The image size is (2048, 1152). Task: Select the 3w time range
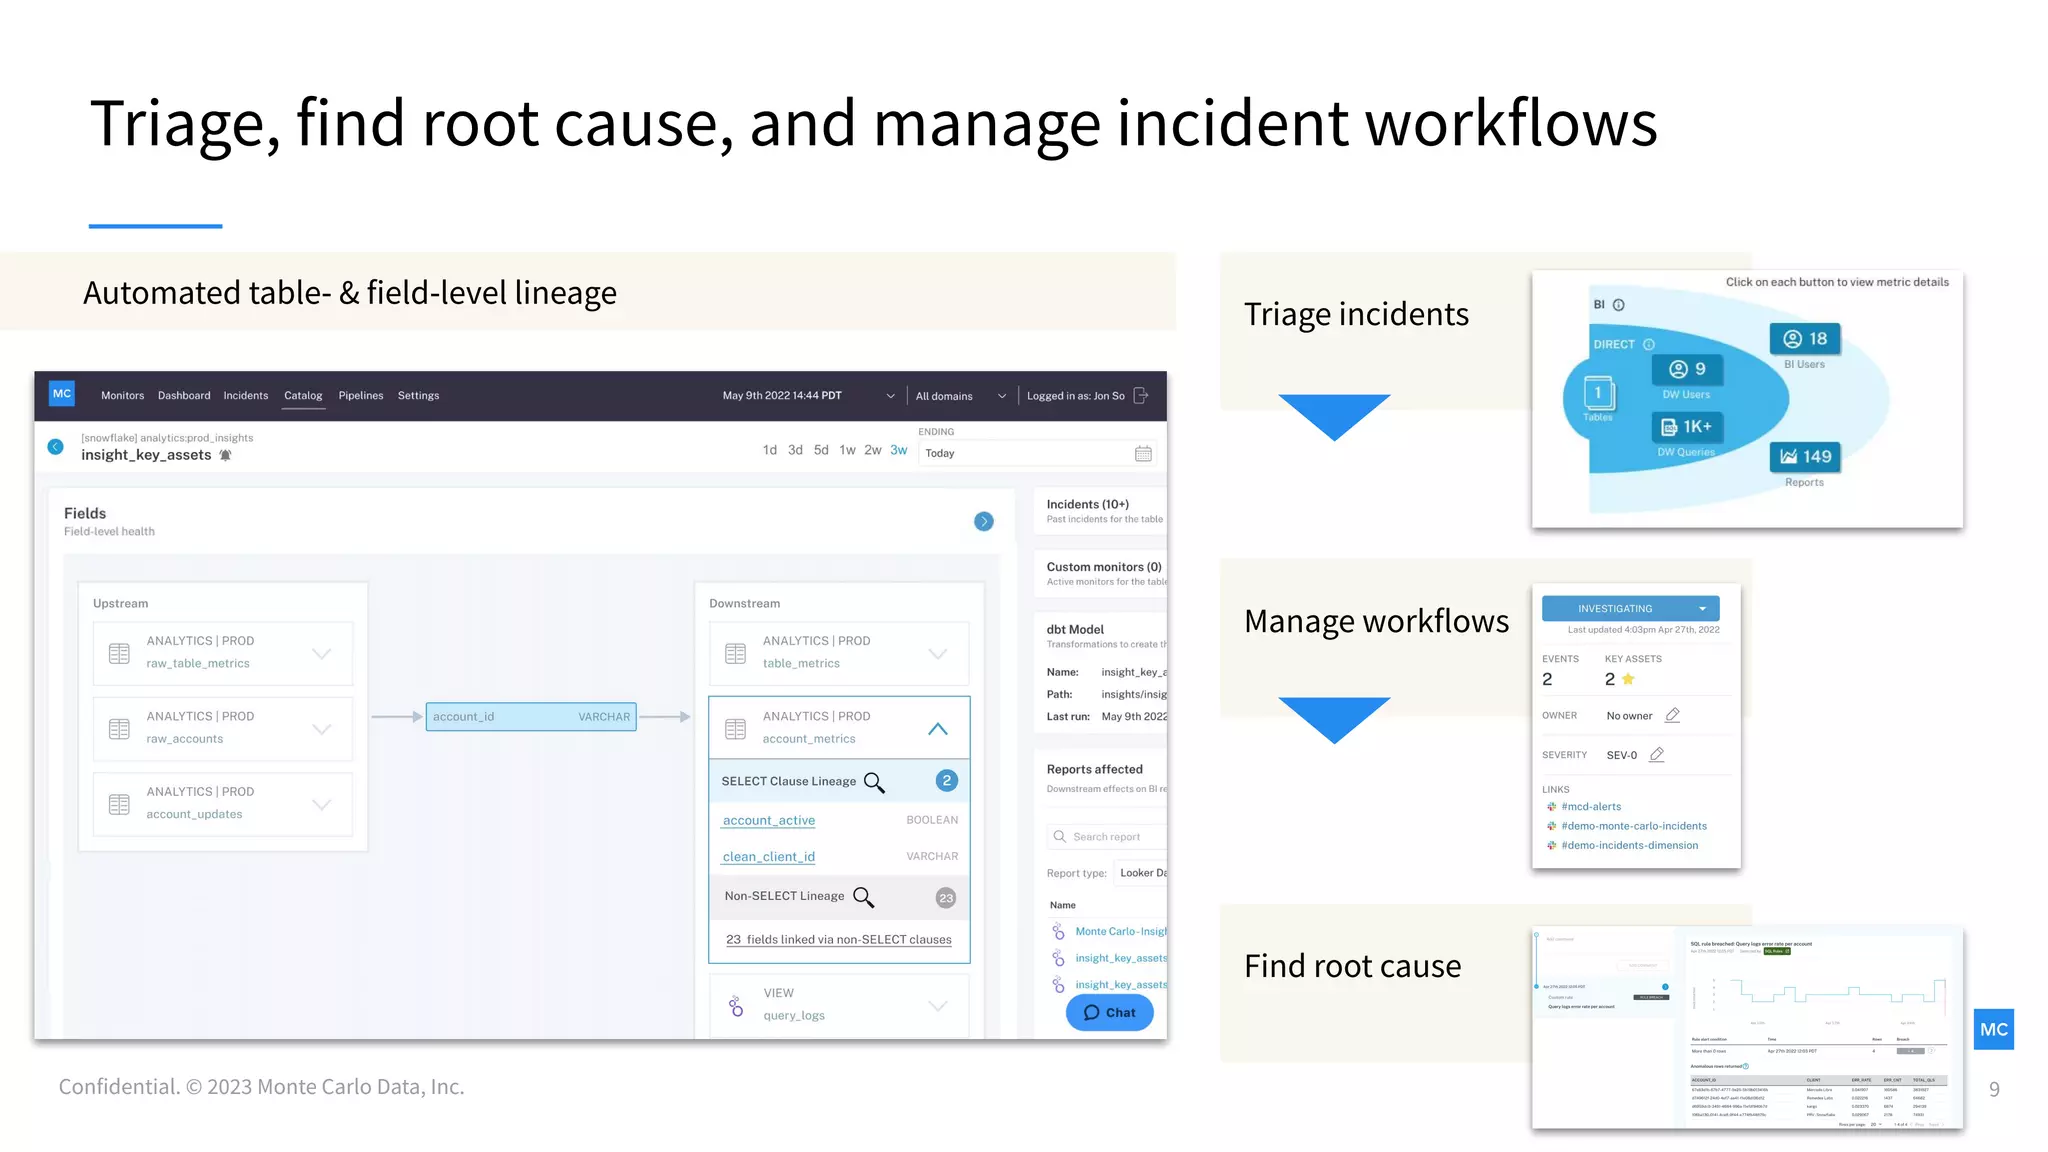point(899,450)
